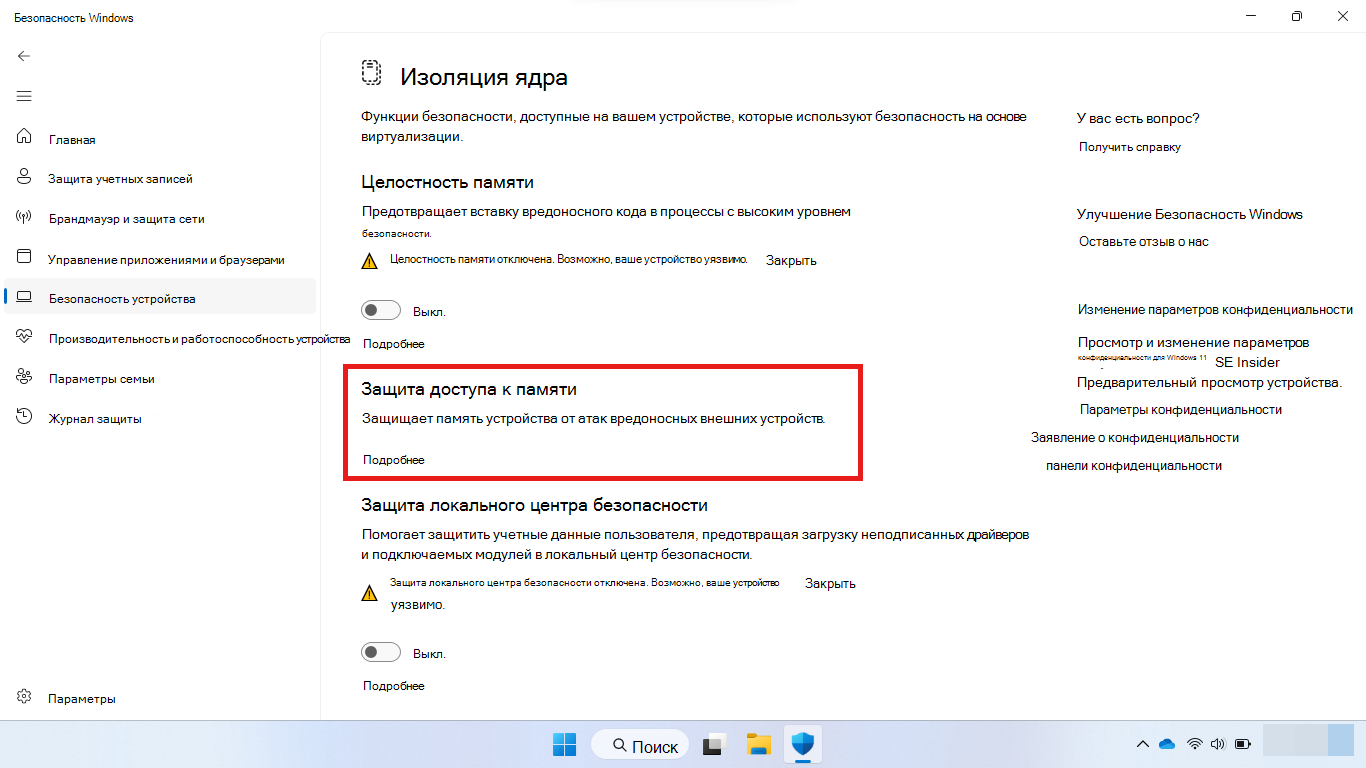The width and height of the screenshot is (1366, 768).
Task: Click warning triangle beside Целостность памяти отключена
Action: coord(370,261)
